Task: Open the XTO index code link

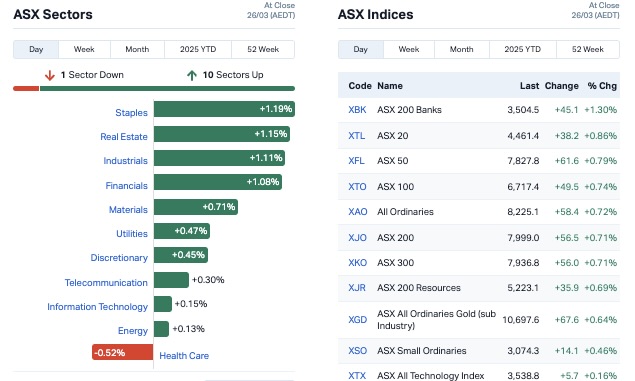Action: [357, 187]
